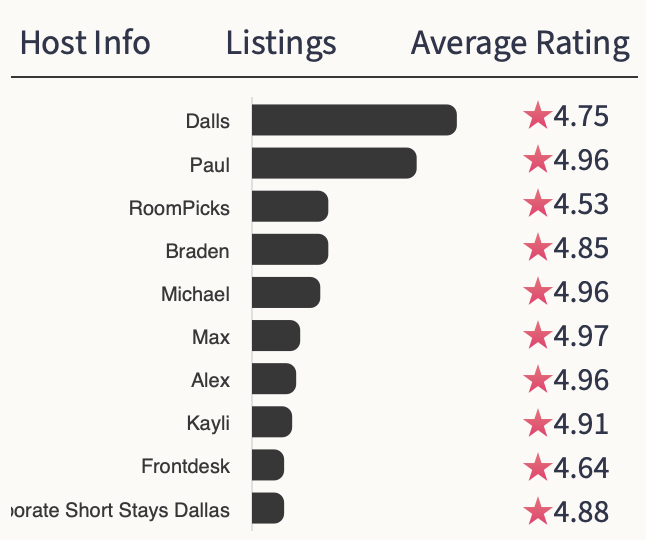The image size is (646, 540).
Task: Click the star beside Braden's 4.85 rating
Action: (x=537, y=247)
